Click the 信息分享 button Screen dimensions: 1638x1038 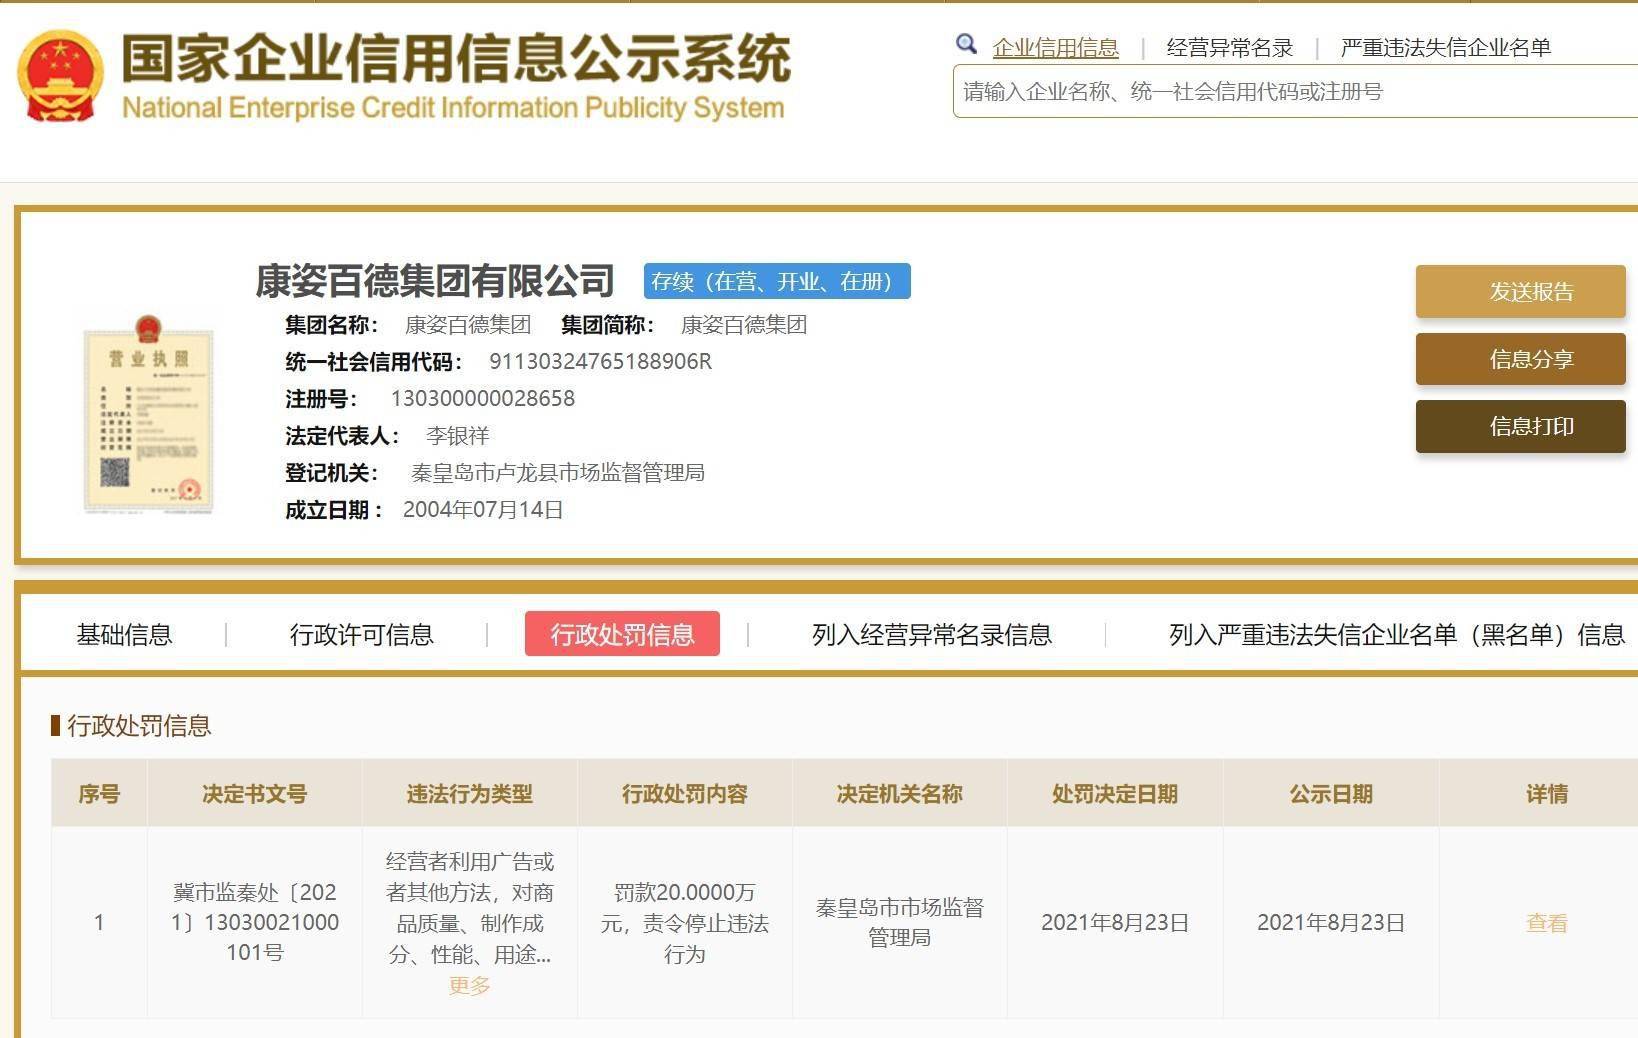1520,359
